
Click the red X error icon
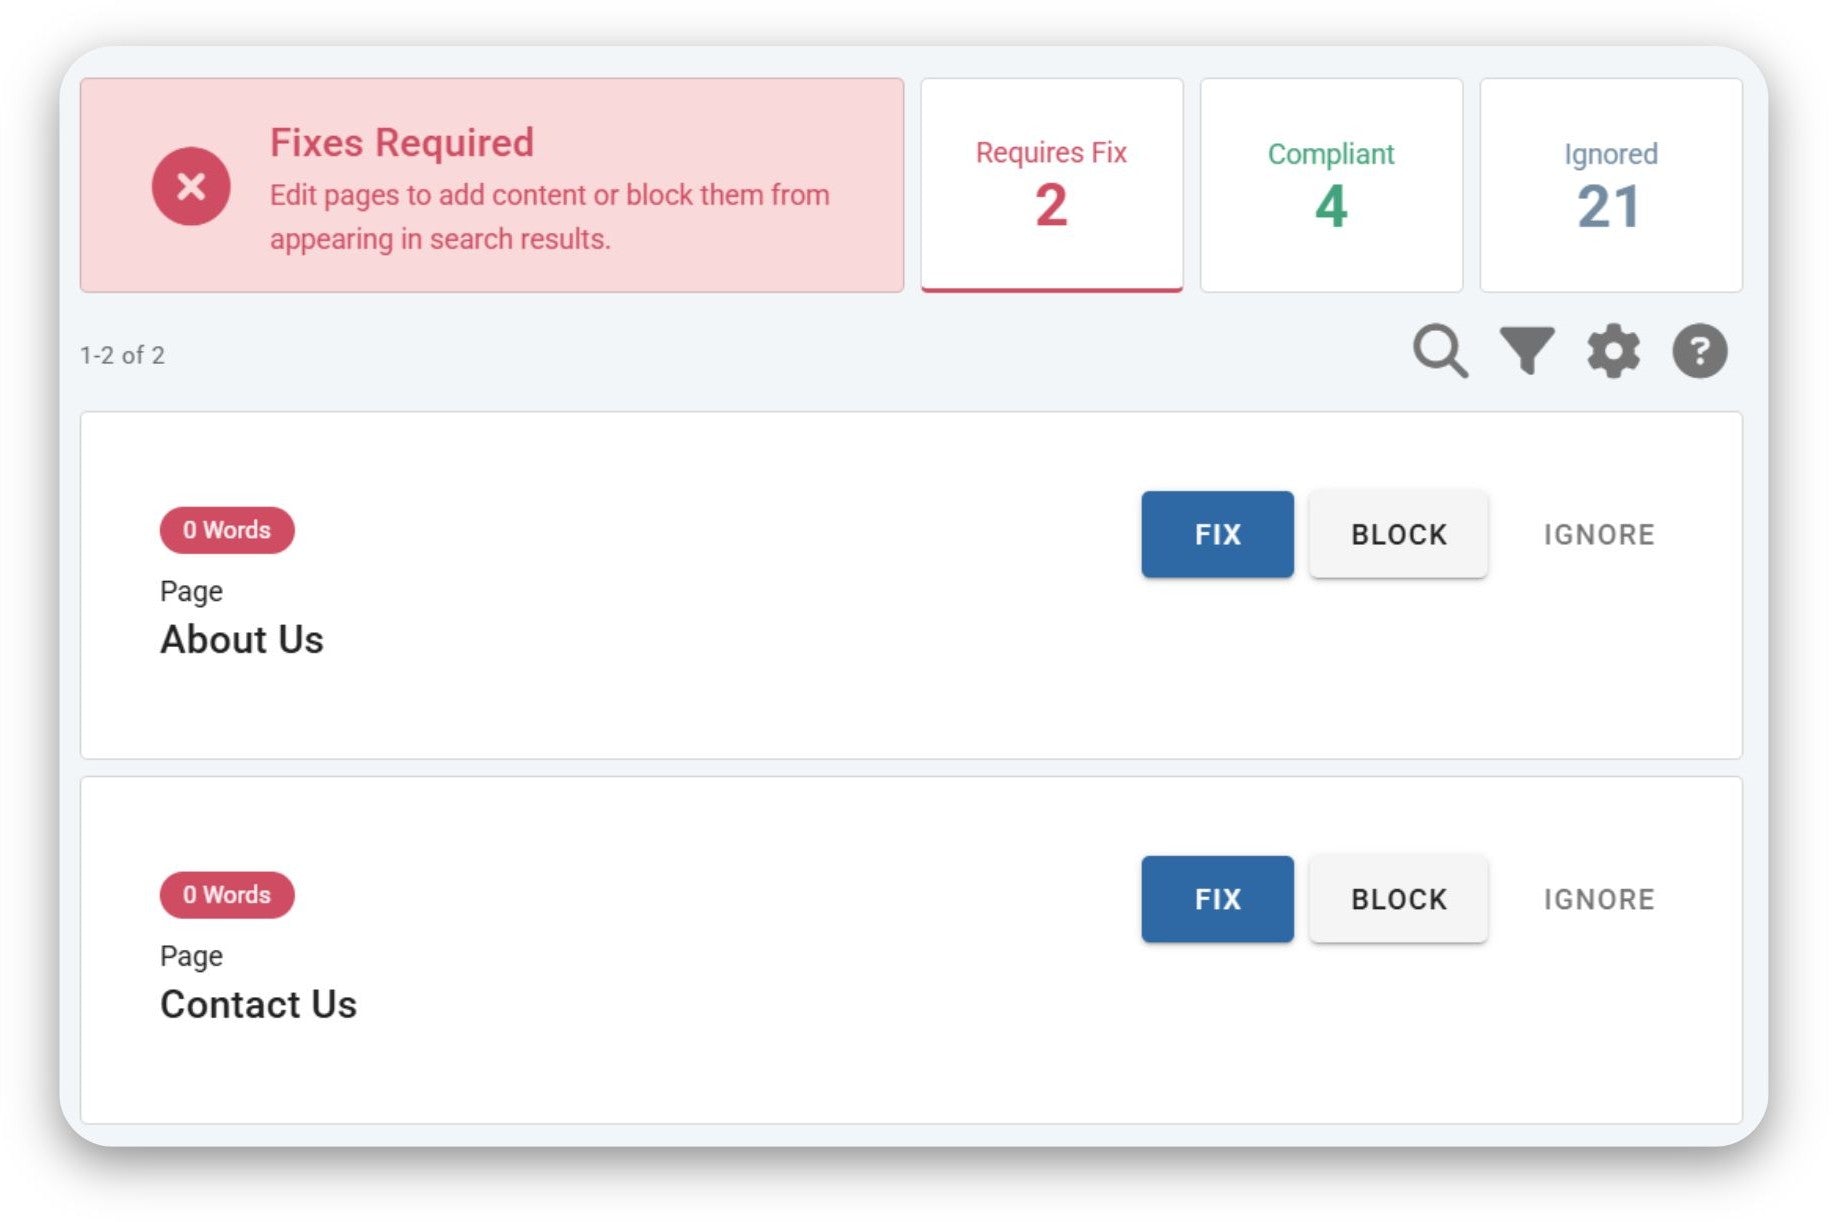(x=191, y=186)
